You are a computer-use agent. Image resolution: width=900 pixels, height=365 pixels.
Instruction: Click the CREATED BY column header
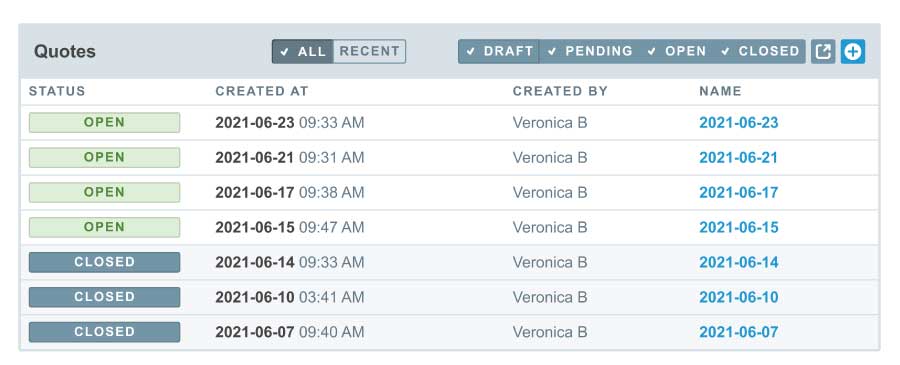coord(560,91)
